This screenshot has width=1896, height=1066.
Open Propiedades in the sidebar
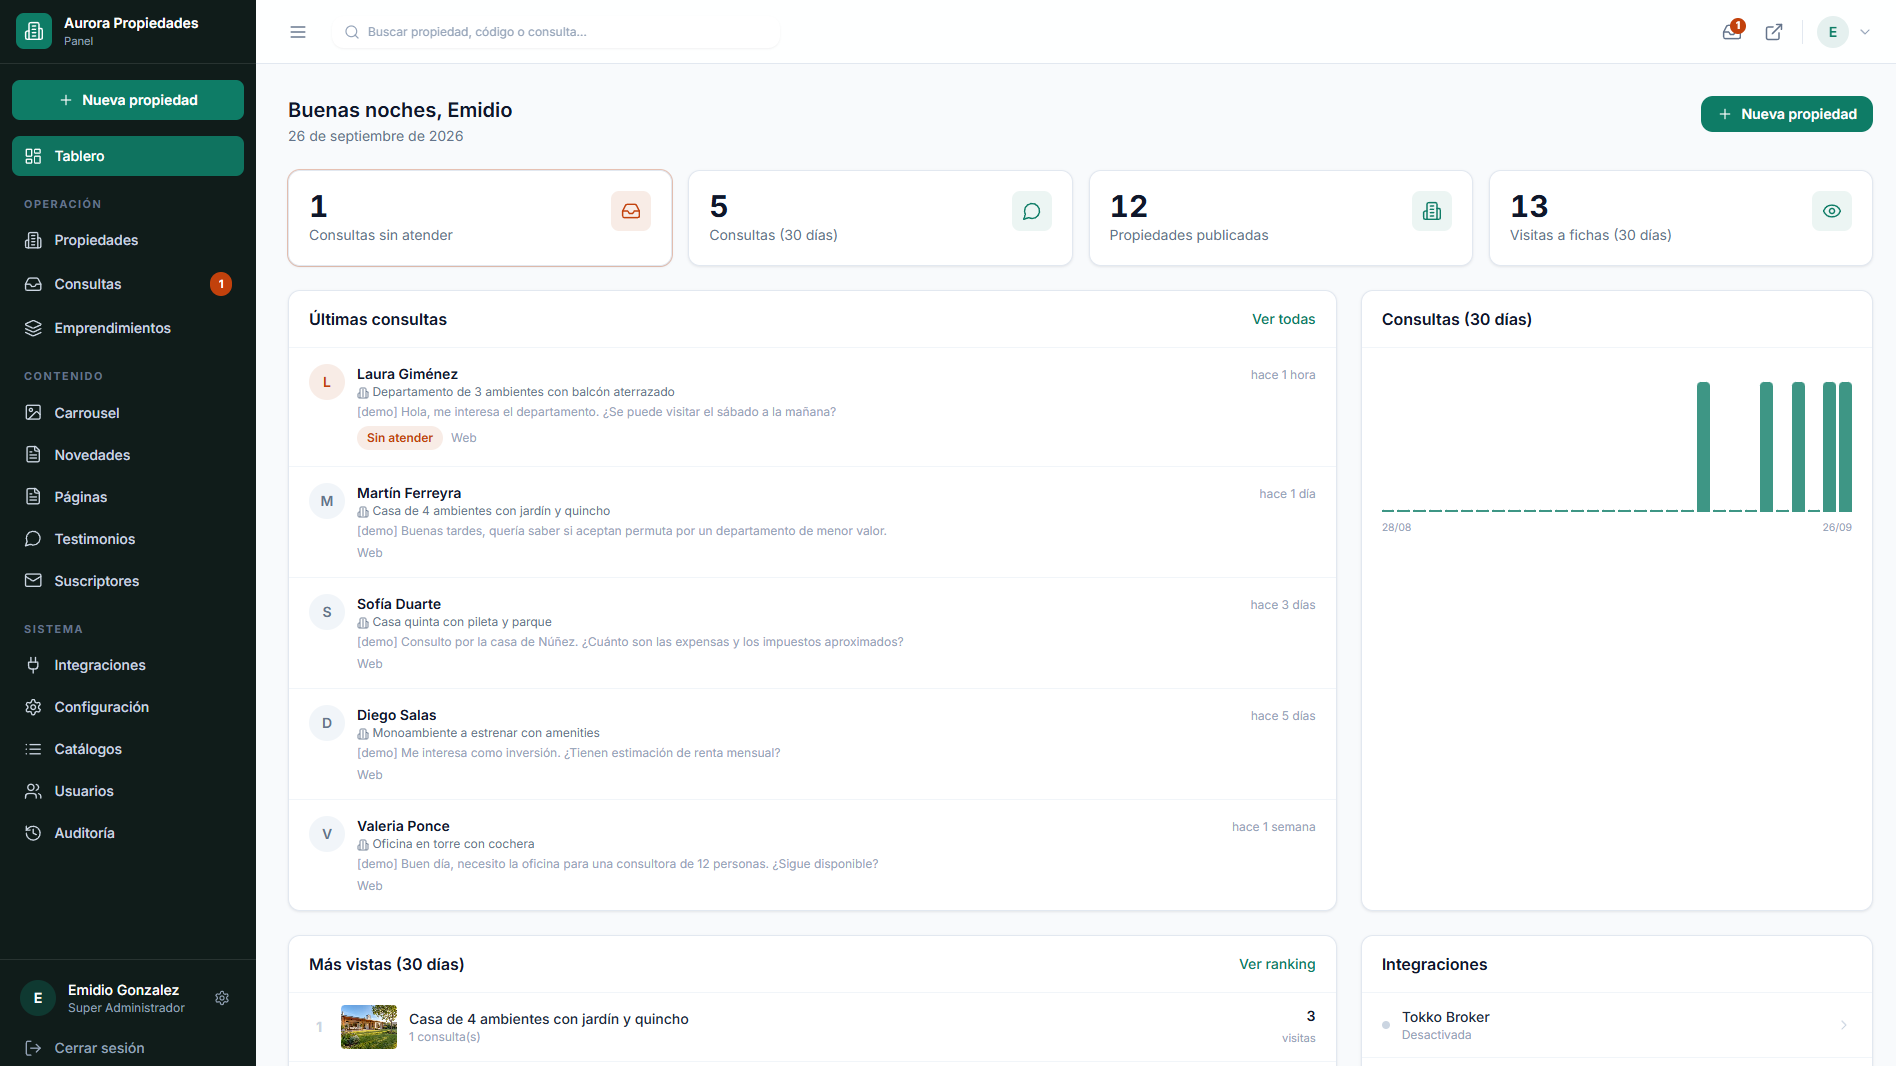click(128, 240)
